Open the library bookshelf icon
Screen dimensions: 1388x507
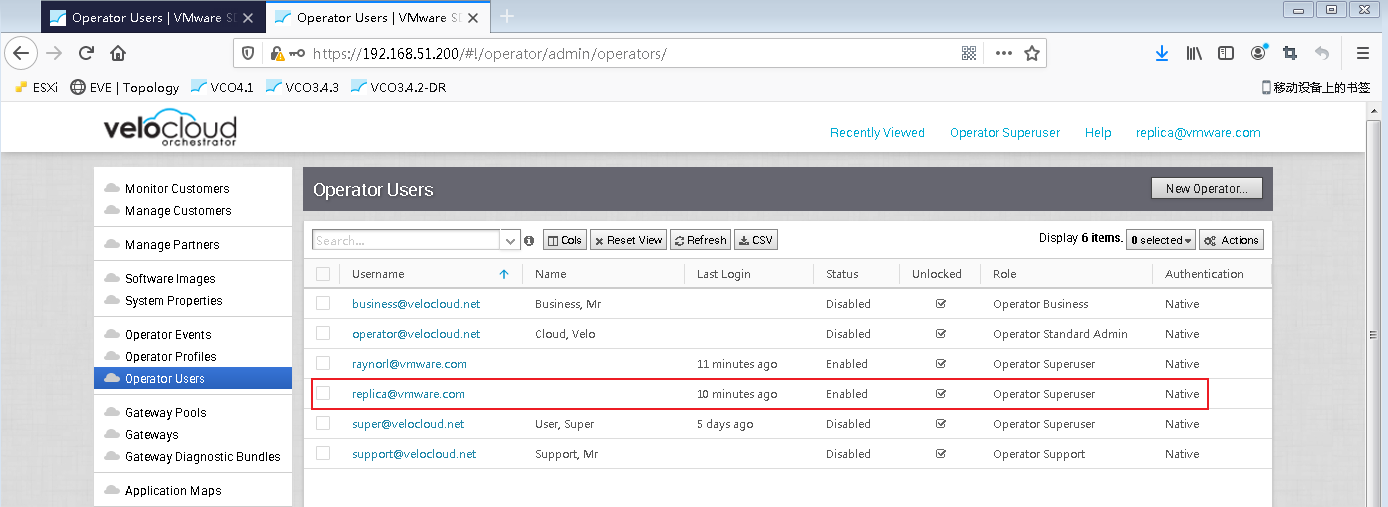1194,53
